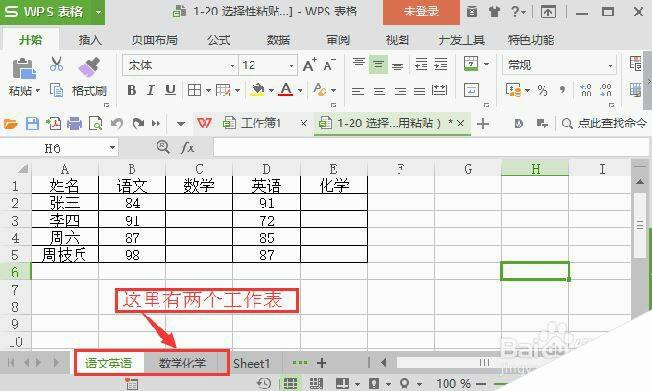Open the font color dropdown arrow
The image size is (652, 391).
point(300,90)
